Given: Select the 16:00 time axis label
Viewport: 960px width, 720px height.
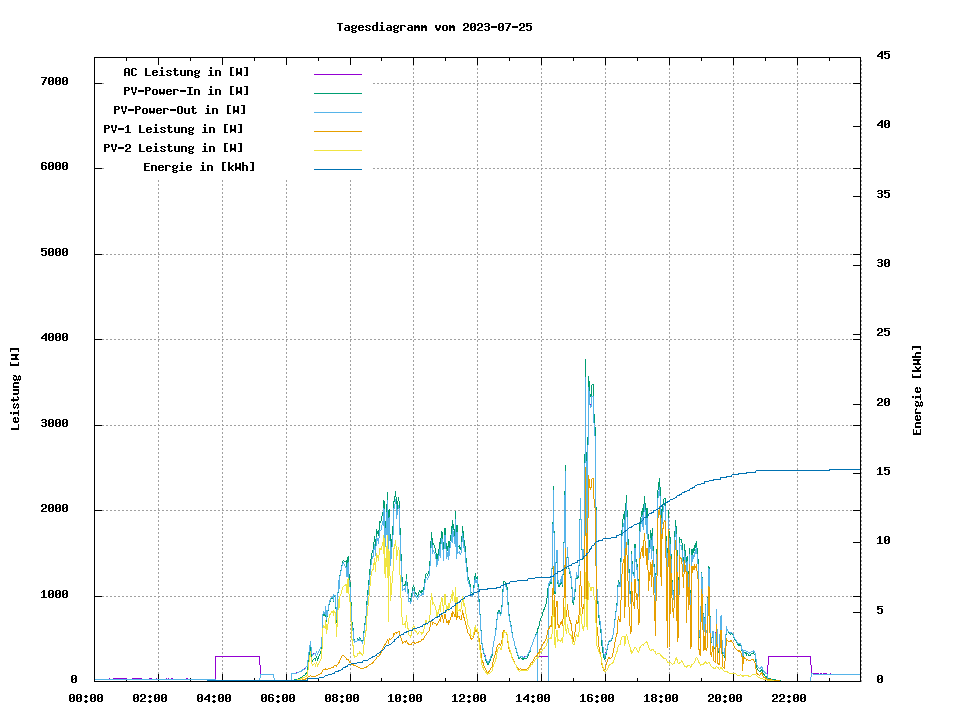Looking at the screenshot, I should [x=597, y=698].
